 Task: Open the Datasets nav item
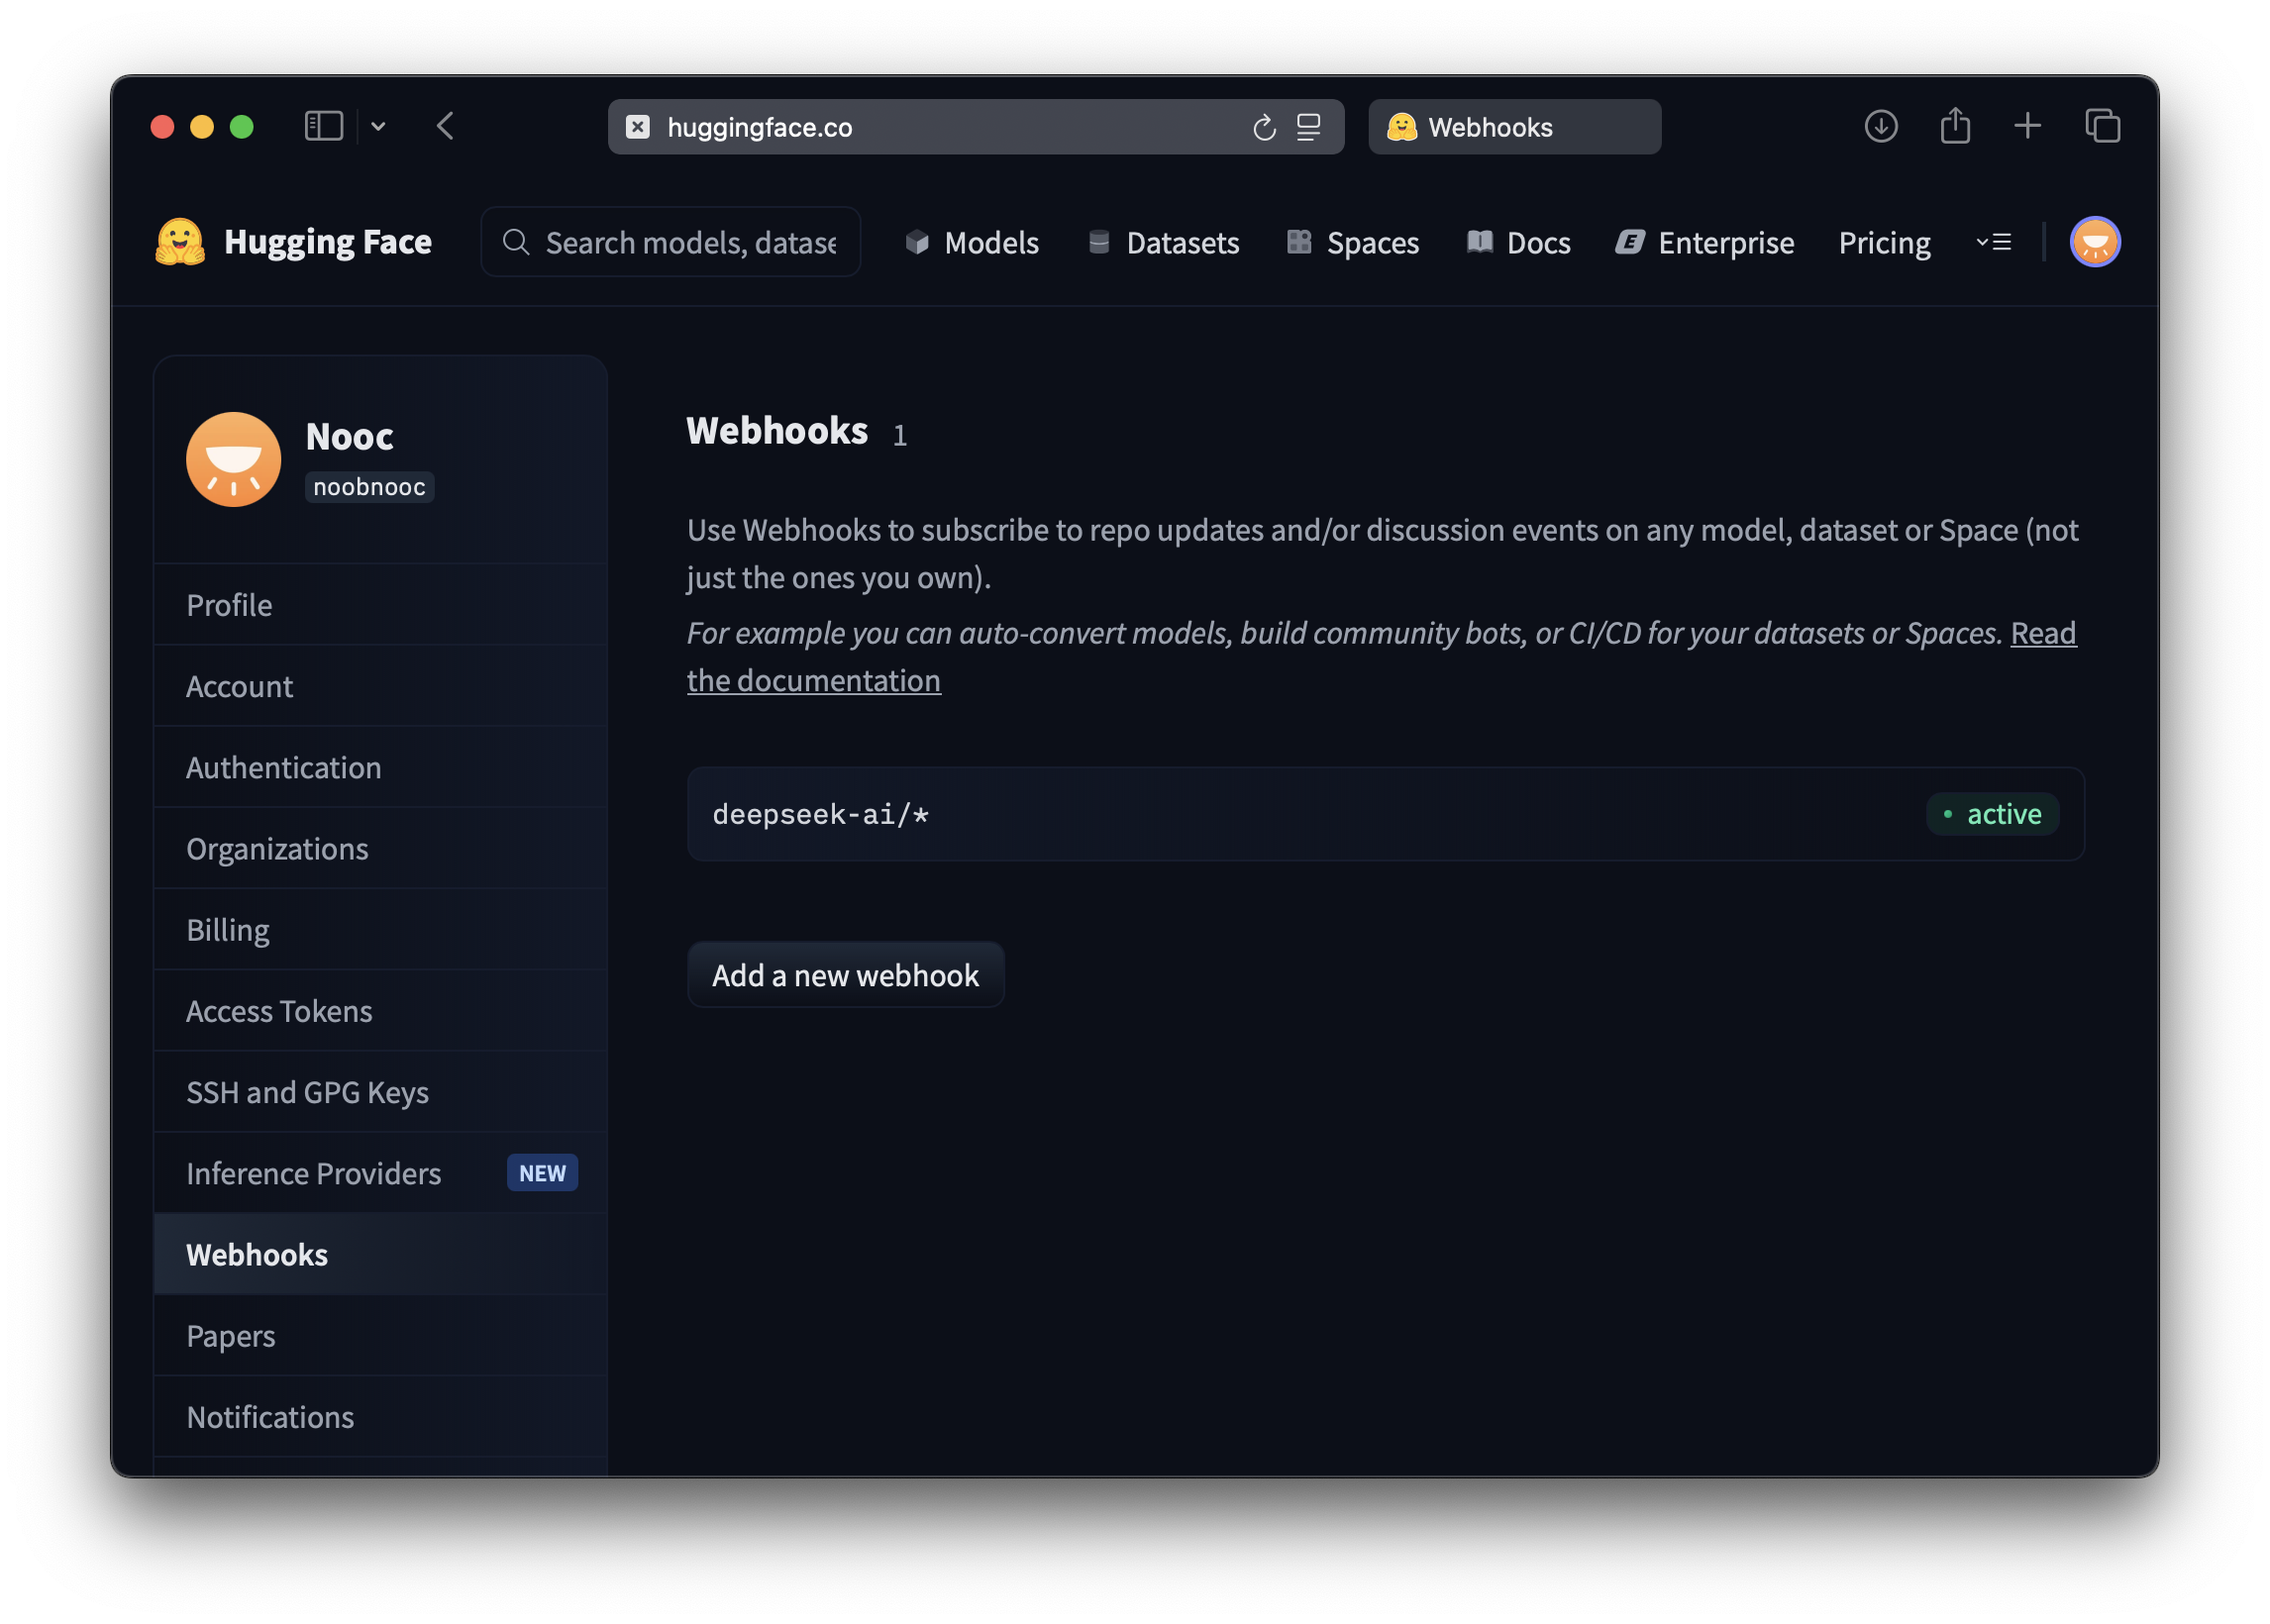(1163, 242)
